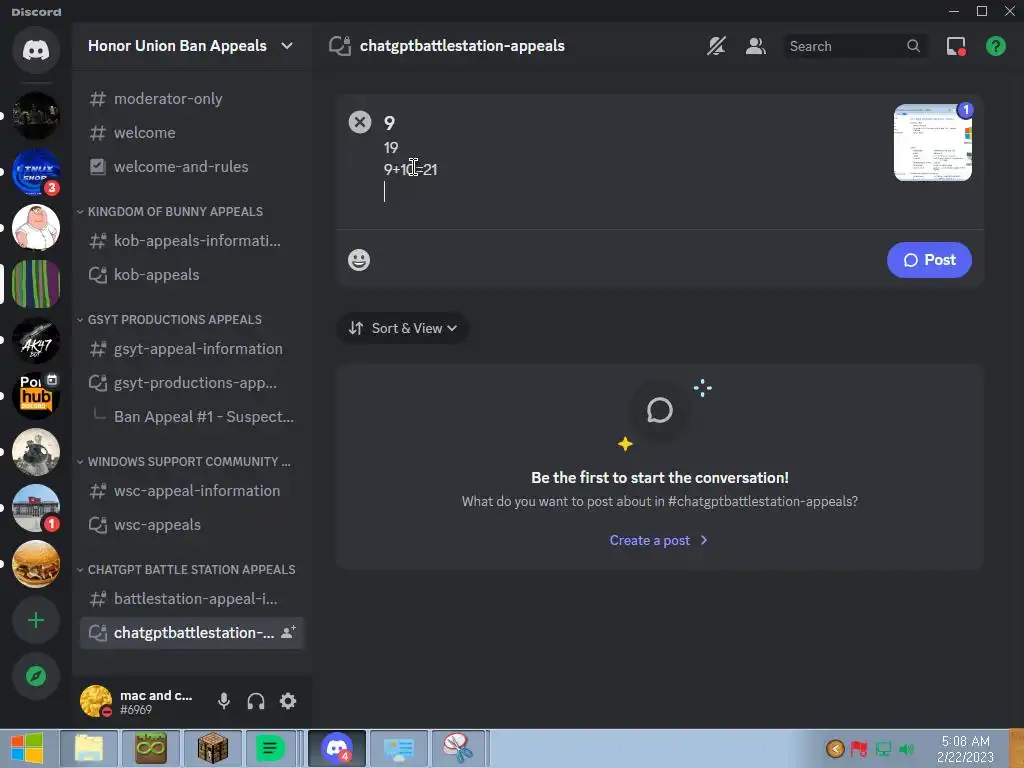Image resolution: width=1024 pixels, height=768 pixels.
Task: Click the volume speaker tray icon
Action: click(906, 749)
